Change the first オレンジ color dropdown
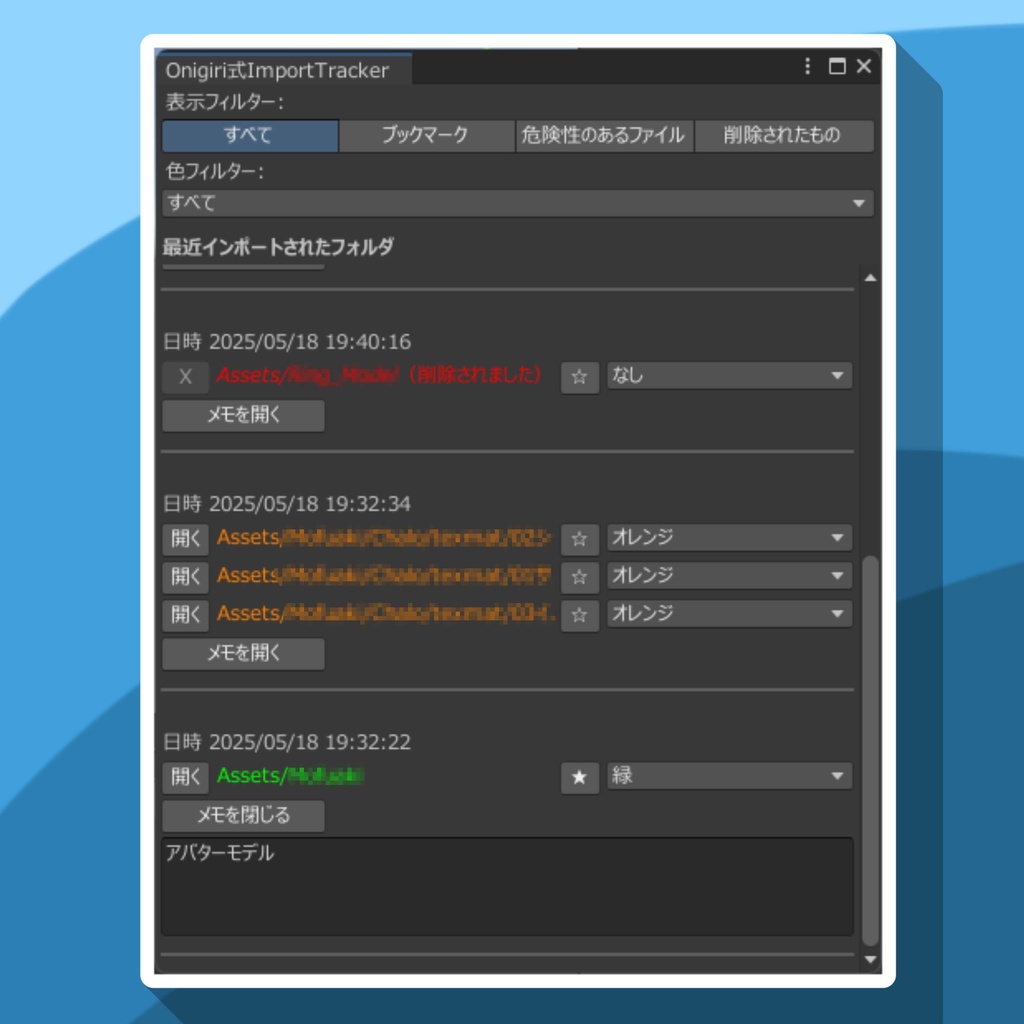Screen dimensions: 1024x1024 728,537
